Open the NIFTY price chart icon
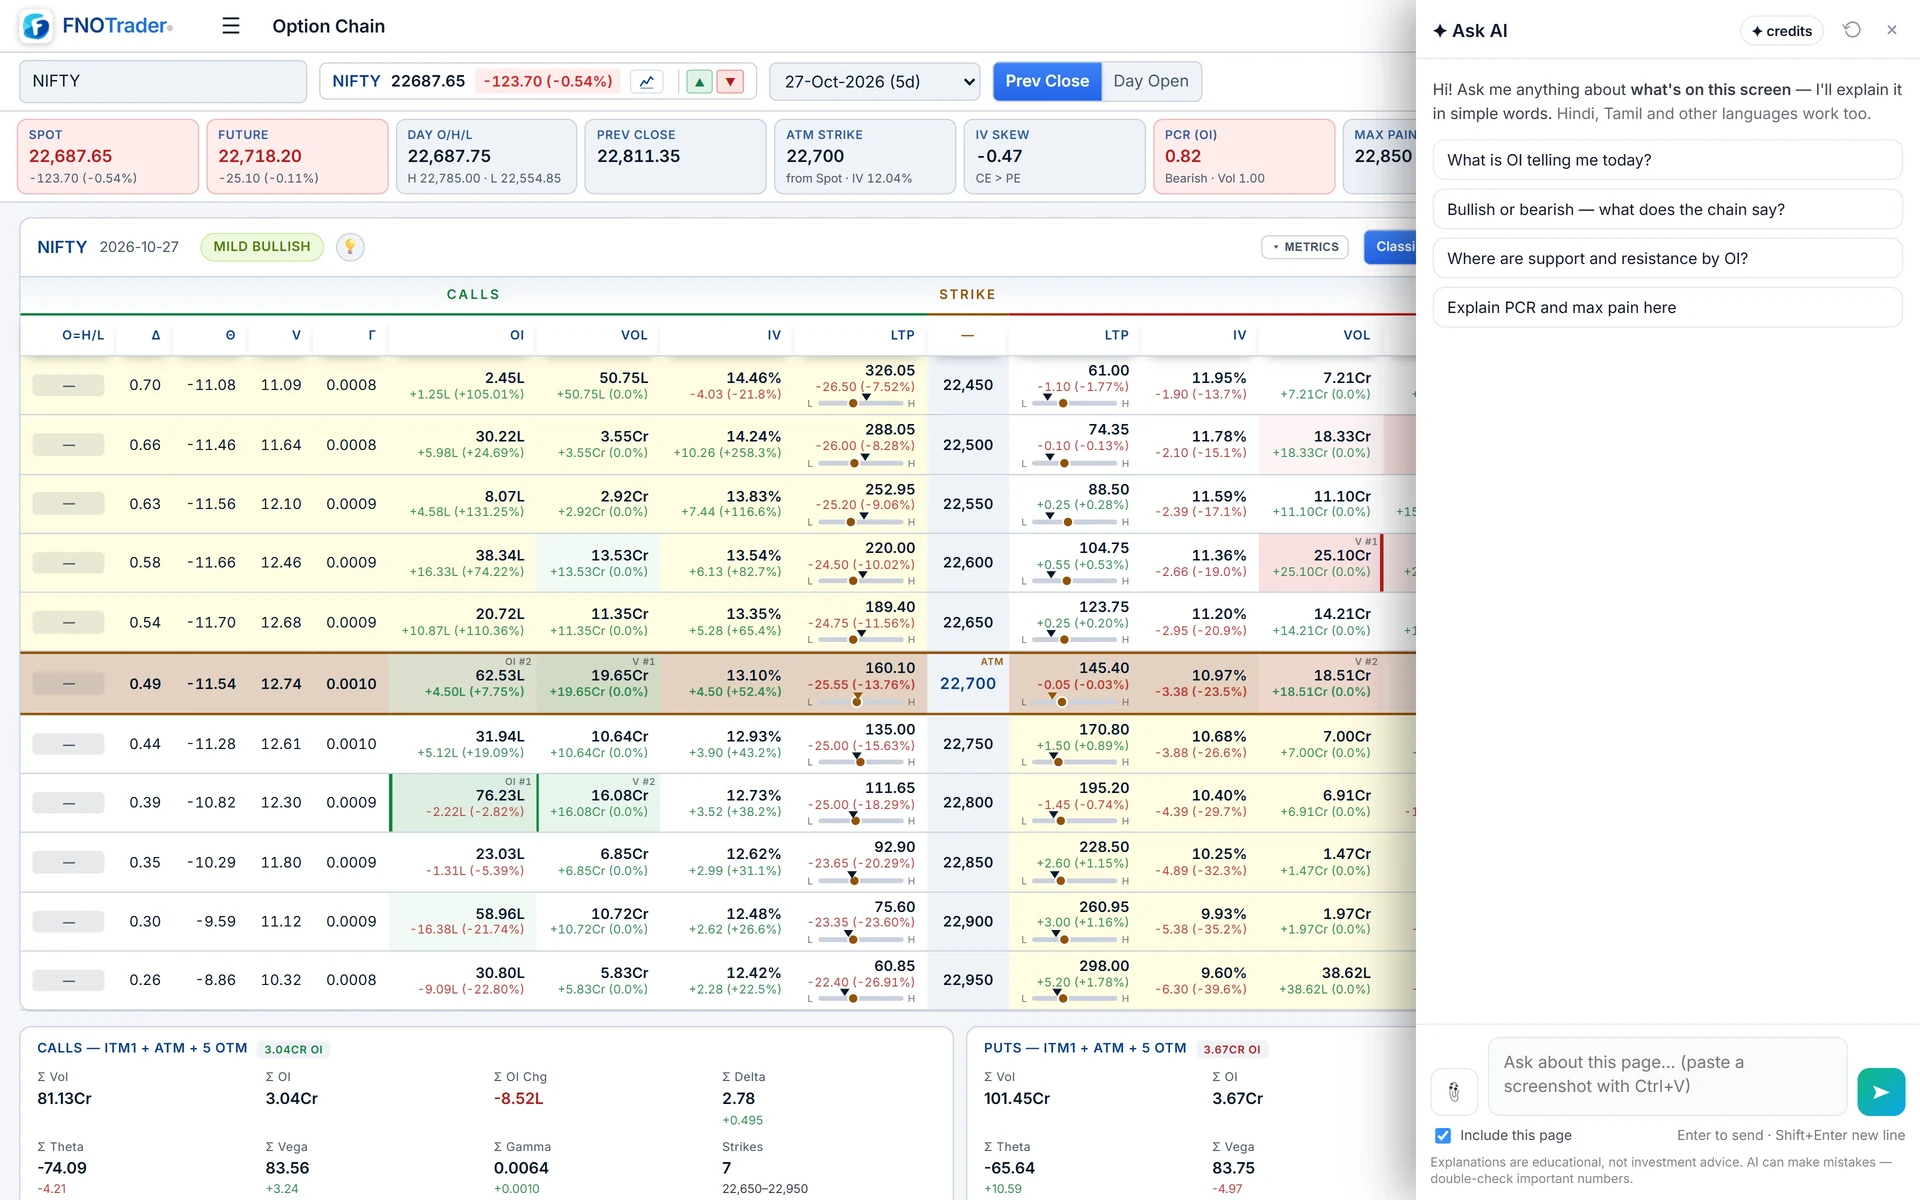1920x1200 pixels. coord(647,82)
